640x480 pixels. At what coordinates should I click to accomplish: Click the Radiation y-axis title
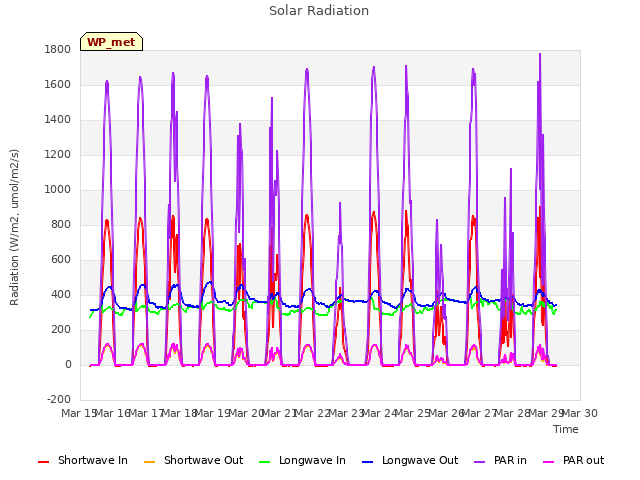tap(14, 227)
